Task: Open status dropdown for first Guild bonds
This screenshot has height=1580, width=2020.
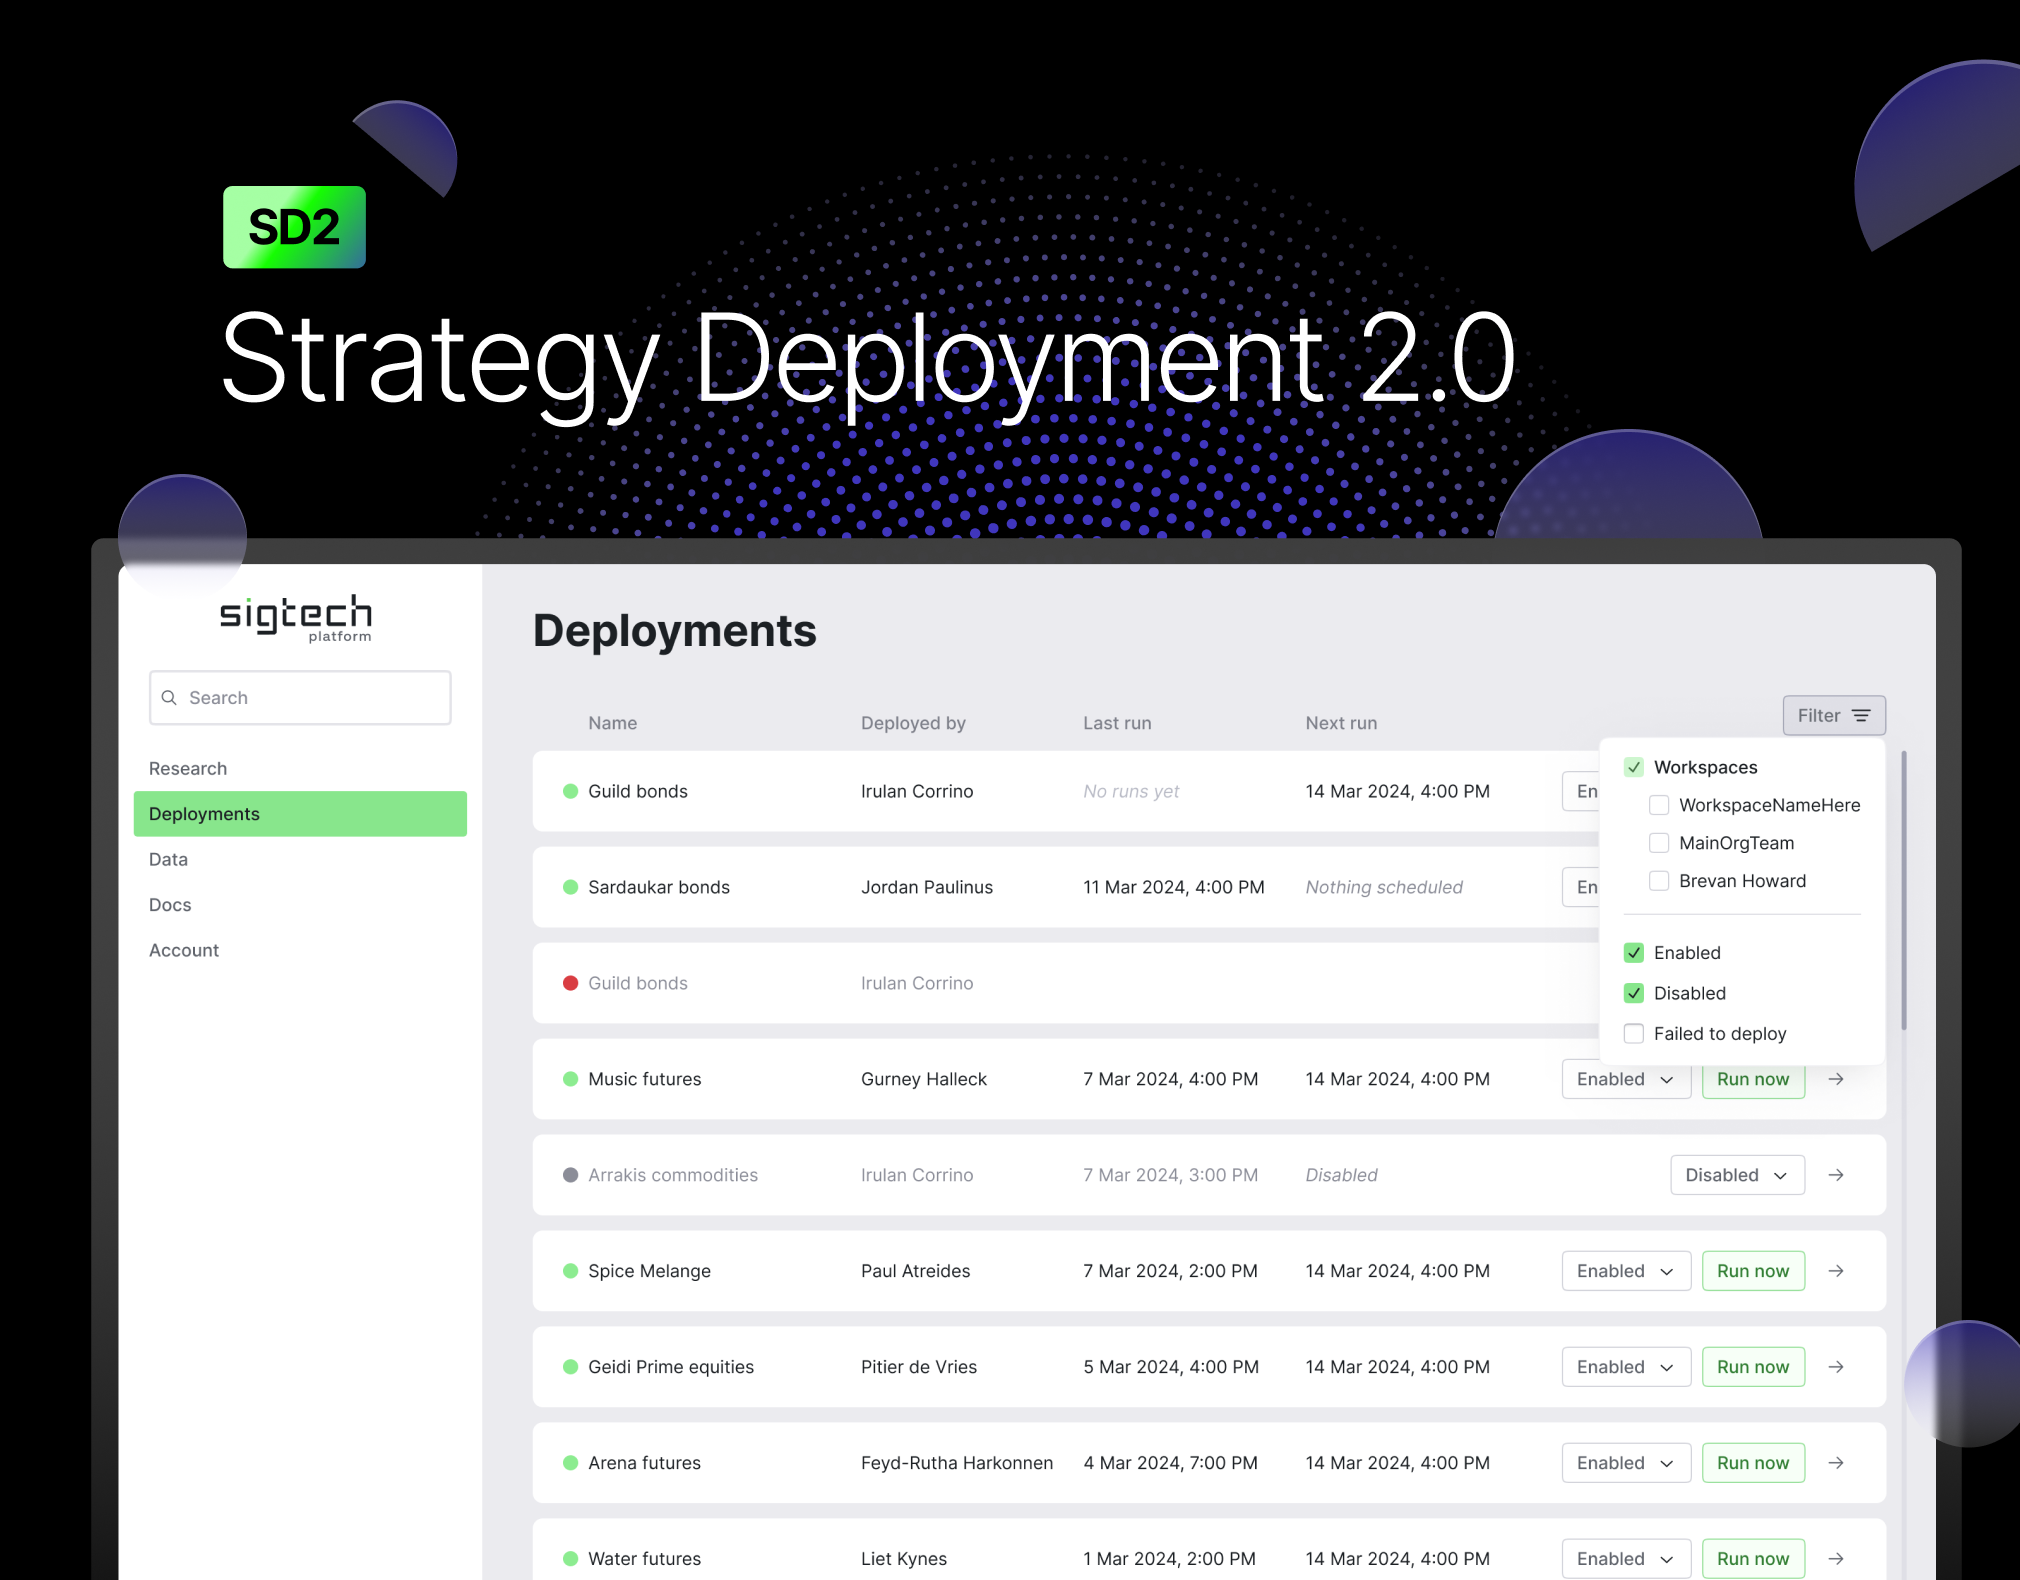Action: (1581, 791)
